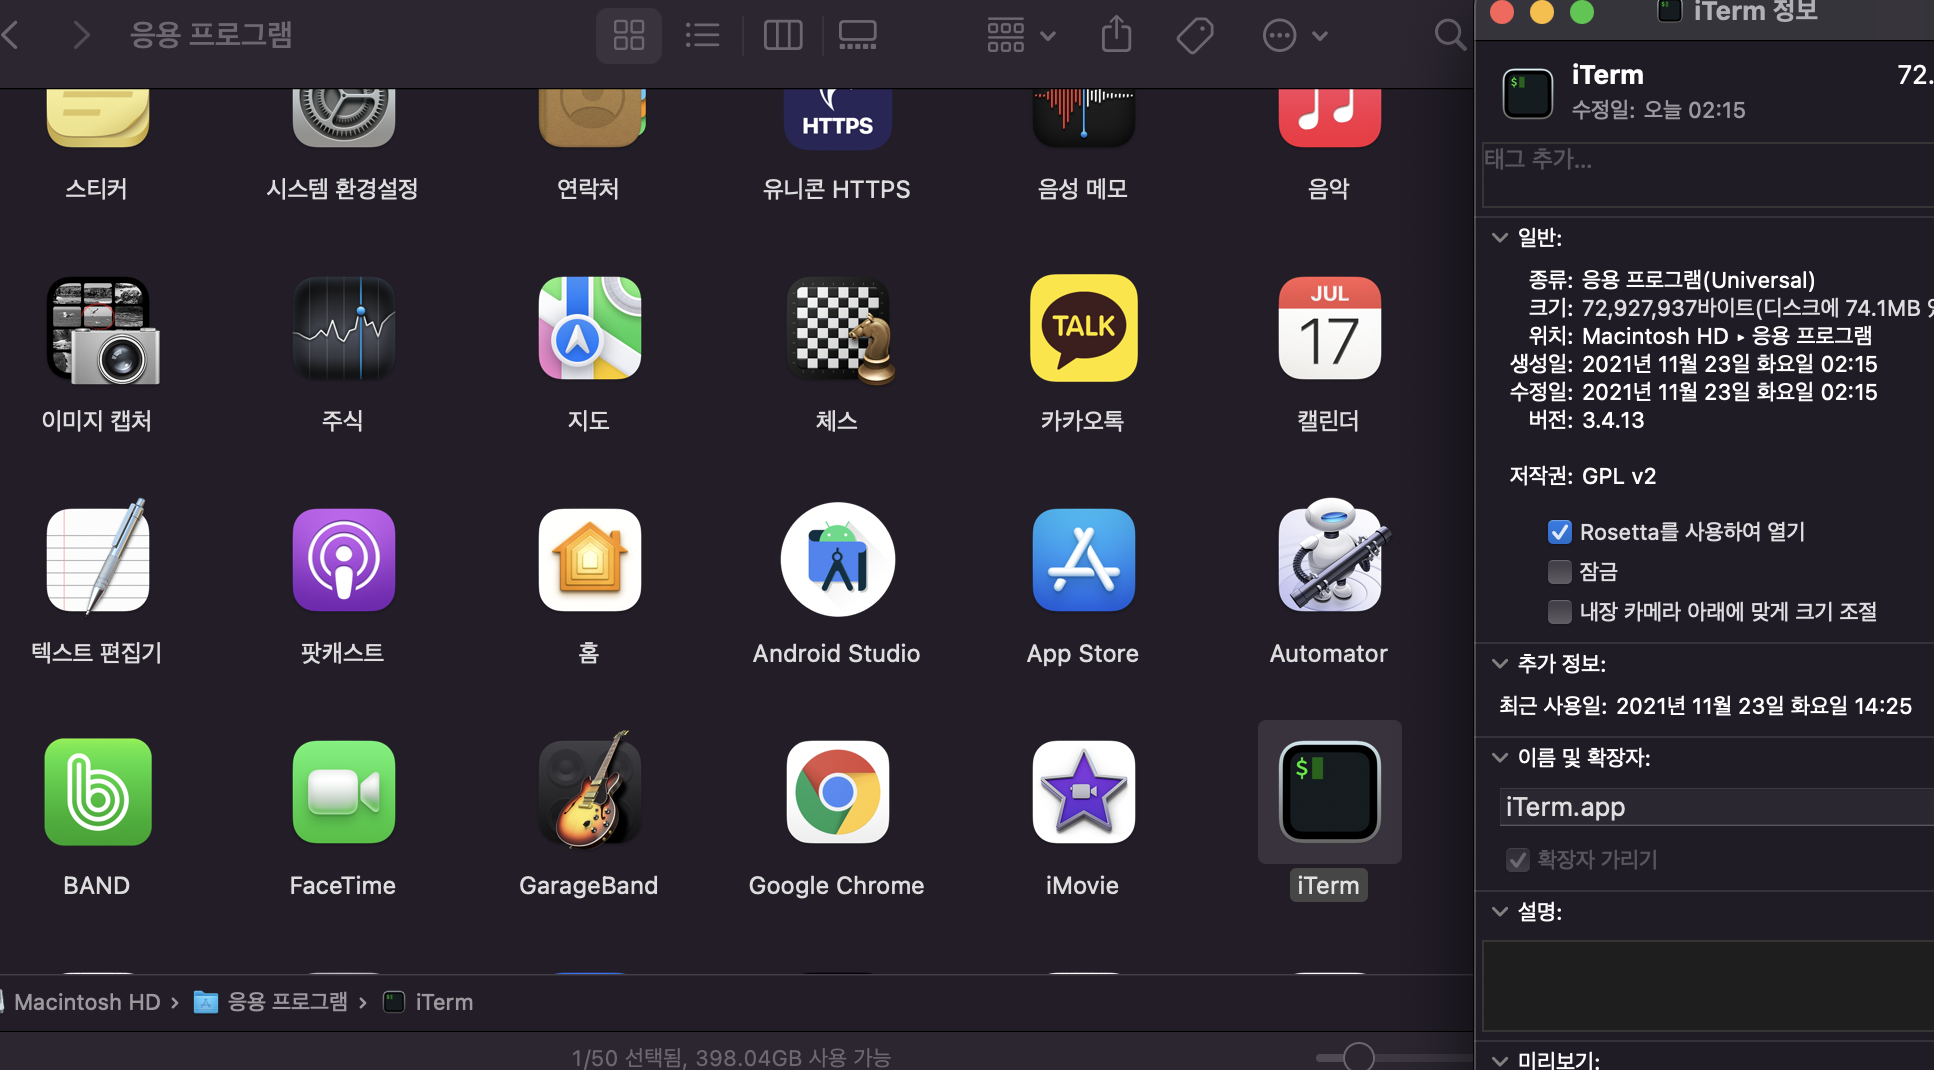Select the FaceTime app icon
This screenshot has height=1070, width=1934.
pyautogui.click(x=343, y=792)
